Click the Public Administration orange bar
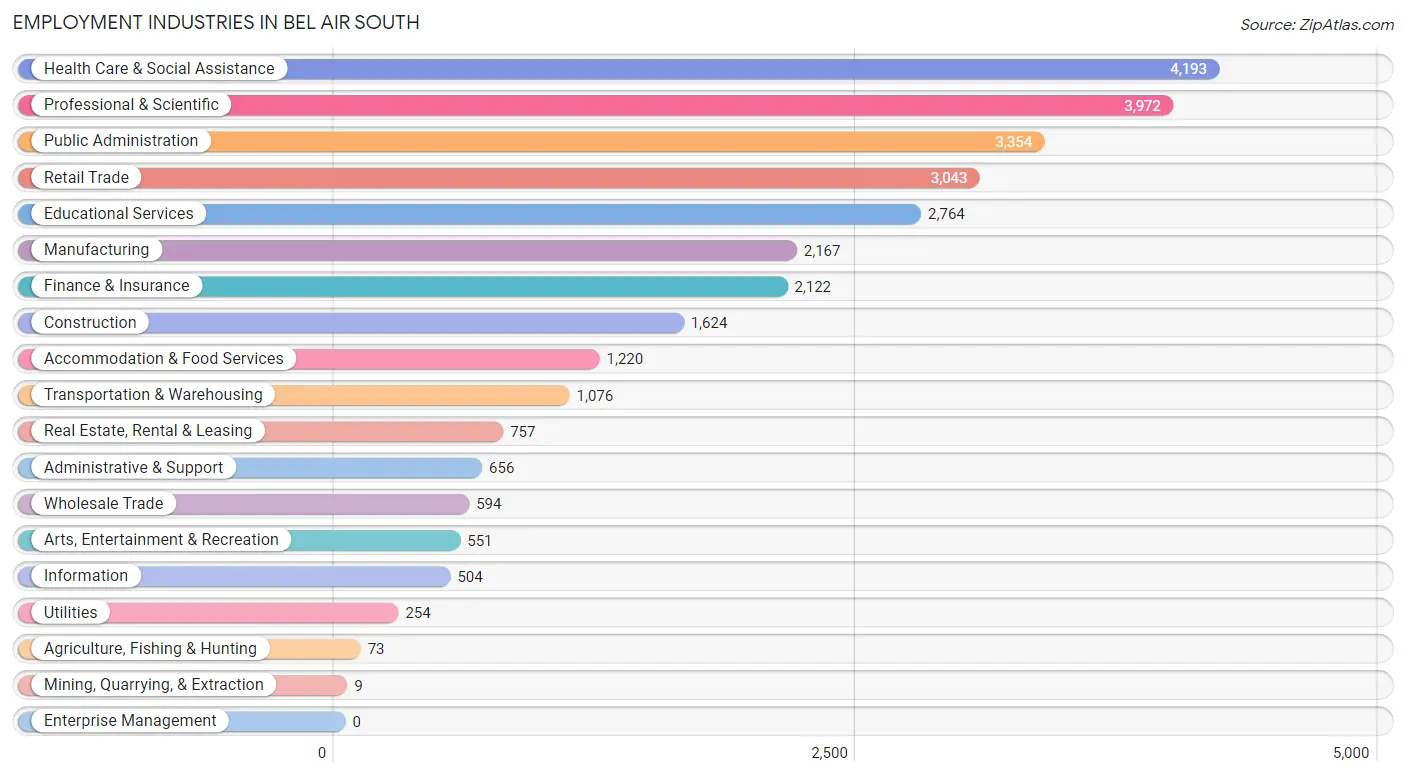This screenshot has width=1406, height=776. click(x=531, y=142)
